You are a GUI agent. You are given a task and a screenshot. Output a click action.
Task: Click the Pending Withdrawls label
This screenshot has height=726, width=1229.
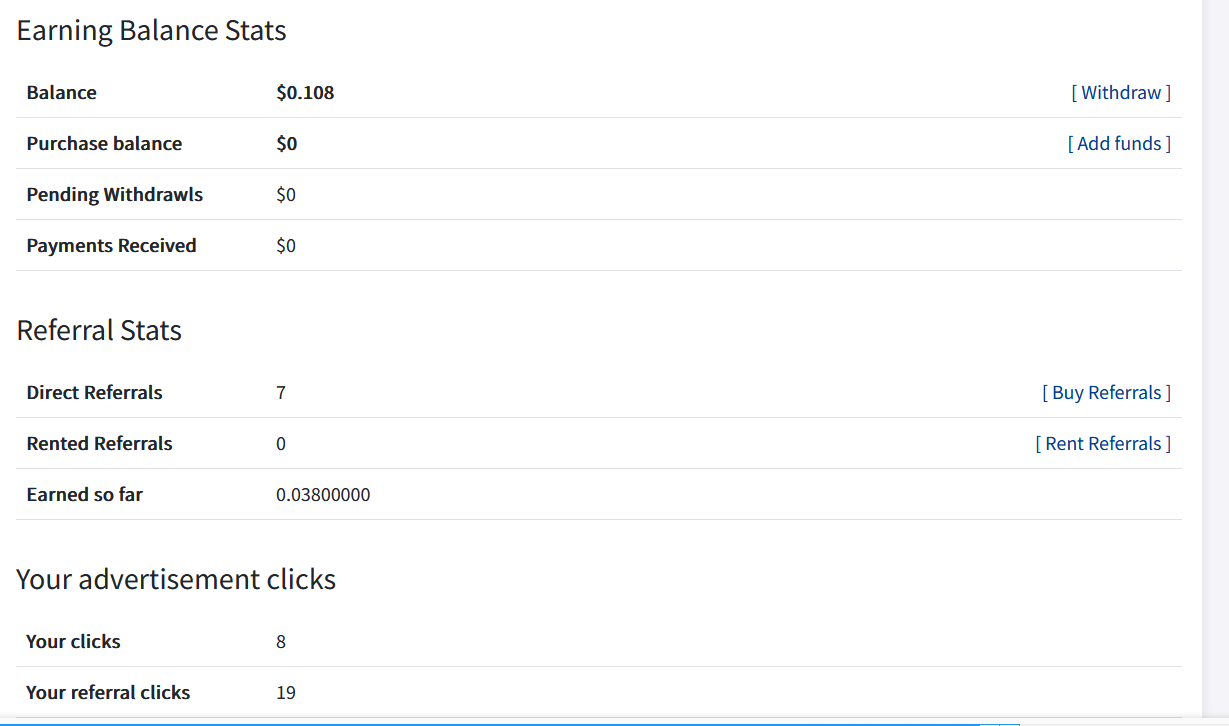pos(115,195)
